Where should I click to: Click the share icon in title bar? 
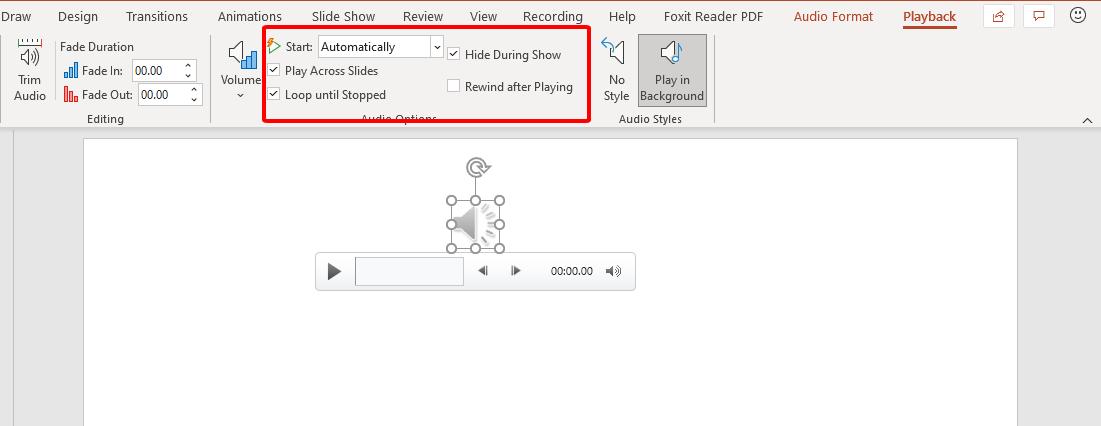pos(998,16)
